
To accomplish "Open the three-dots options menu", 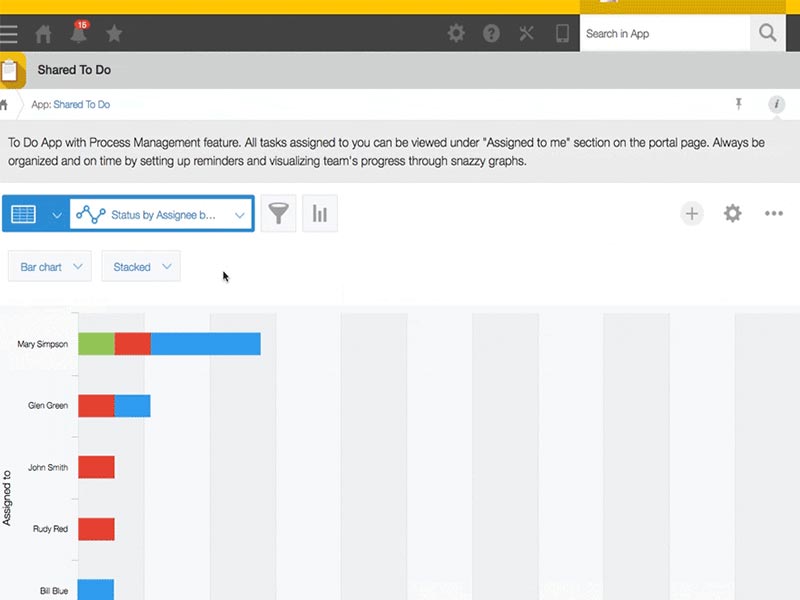I will pyautogui.click(x=773, y=213).
